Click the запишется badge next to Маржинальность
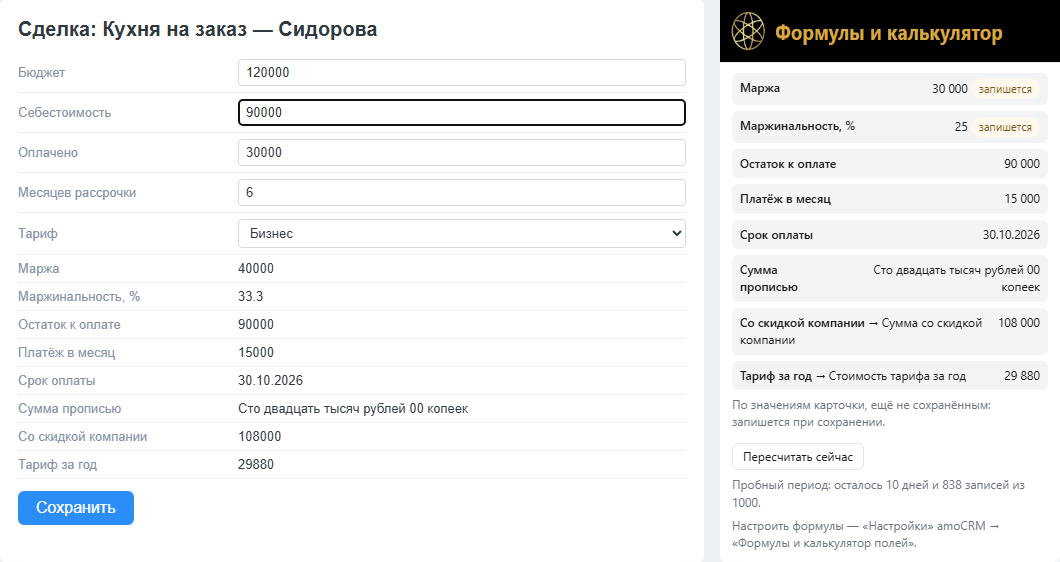1060x562 pixels. (1005, 126)
